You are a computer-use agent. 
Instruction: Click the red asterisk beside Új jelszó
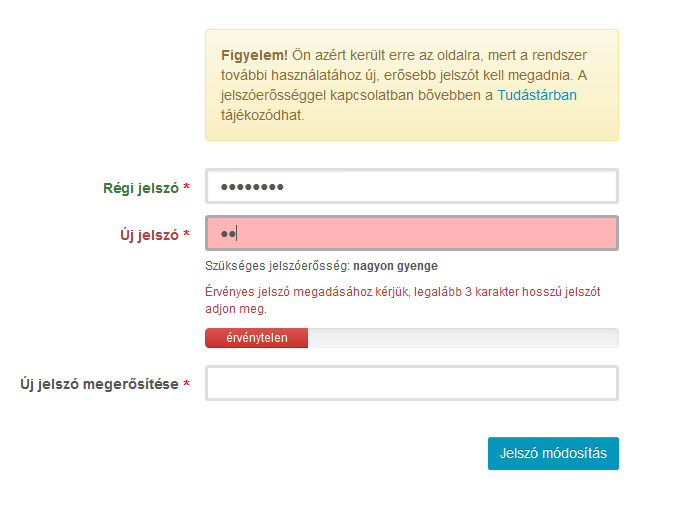(x=186, y=236)
